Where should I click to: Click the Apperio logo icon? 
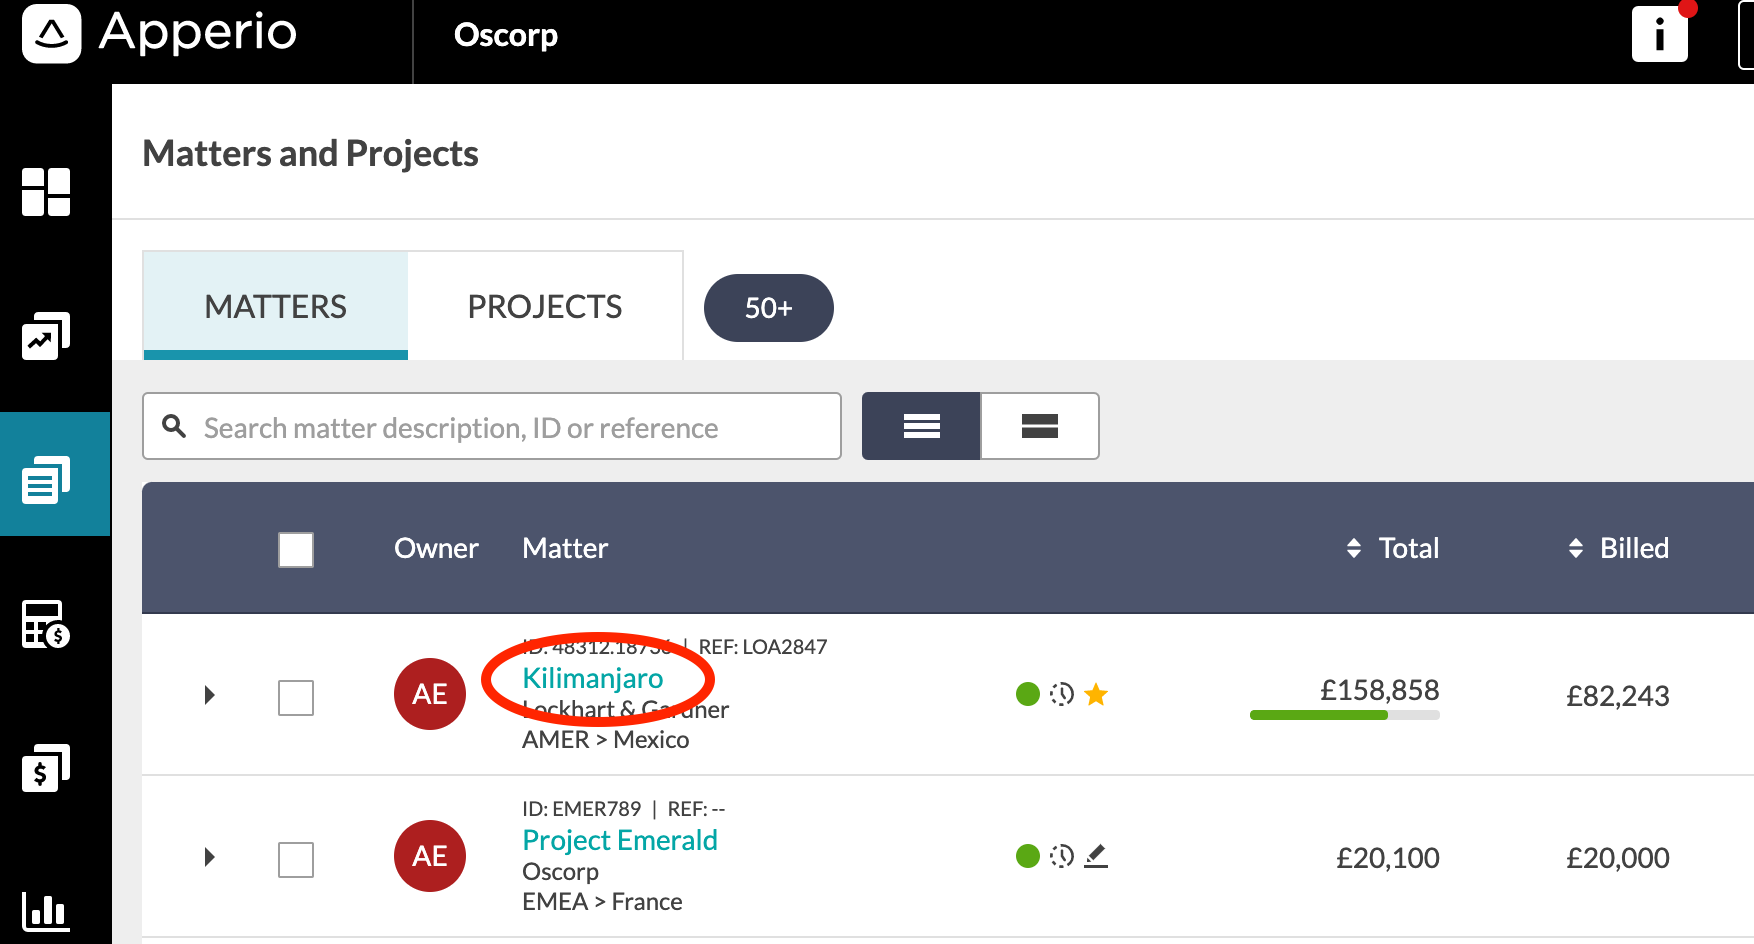point(51,34)
